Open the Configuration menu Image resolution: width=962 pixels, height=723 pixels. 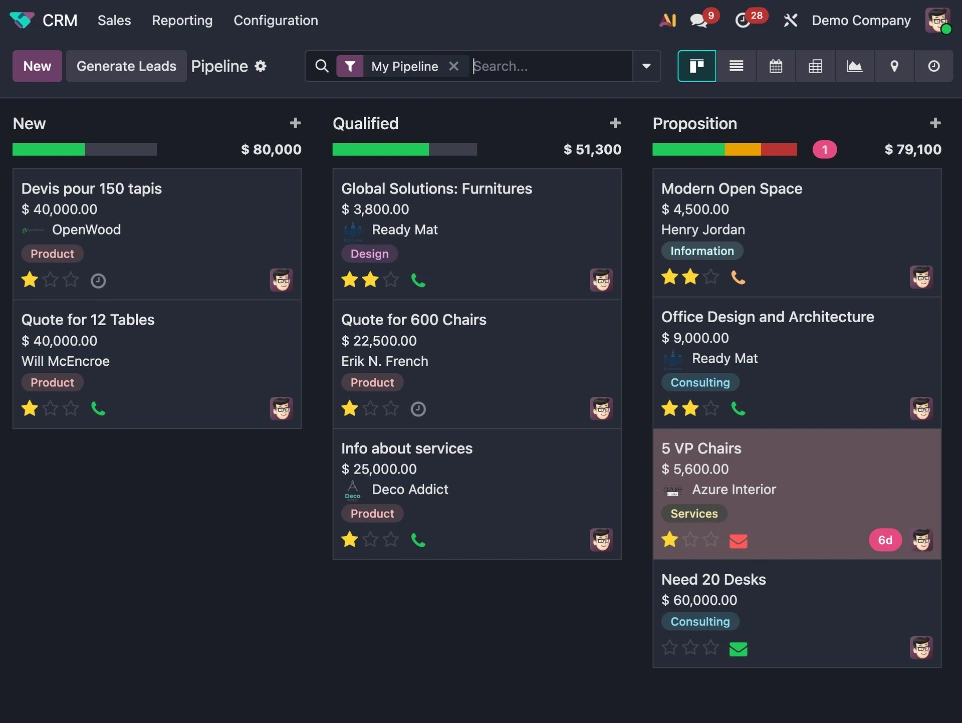click(x=275, y=20)
